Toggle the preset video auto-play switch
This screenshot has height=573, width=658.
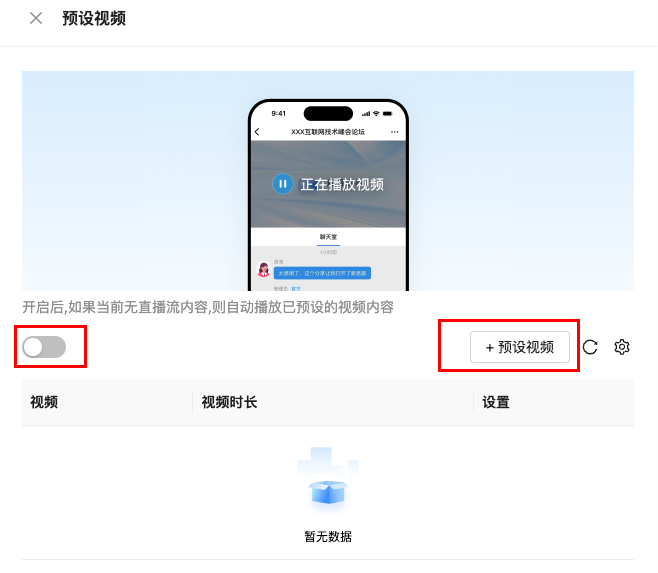tap(44, 347)
